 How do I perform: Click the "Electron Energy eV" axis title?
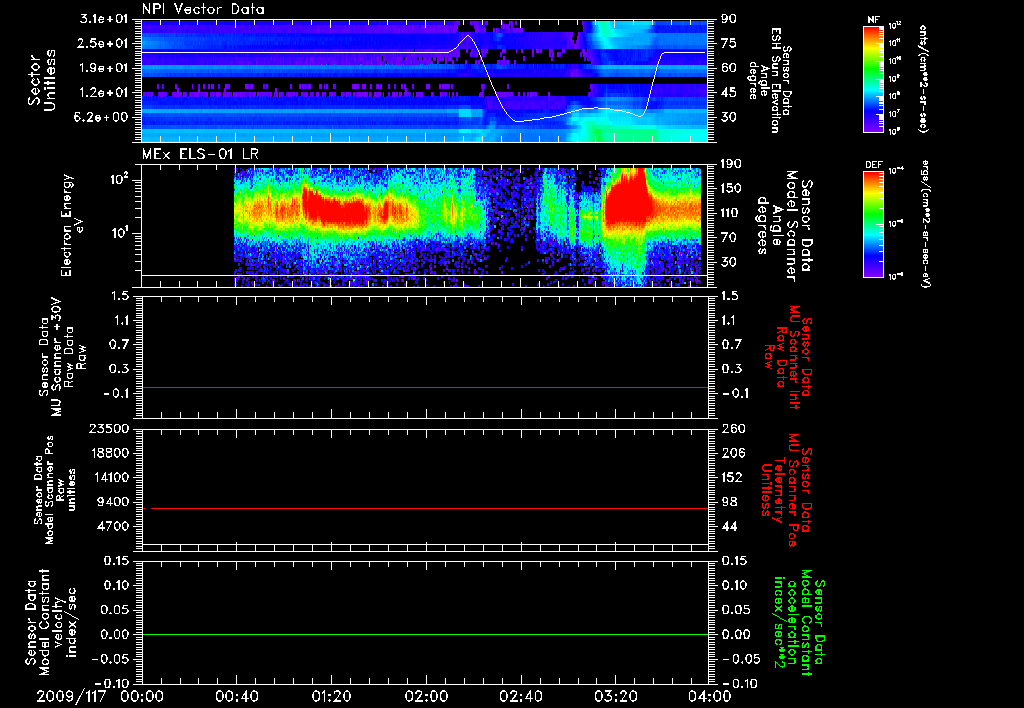click(73, 225)
